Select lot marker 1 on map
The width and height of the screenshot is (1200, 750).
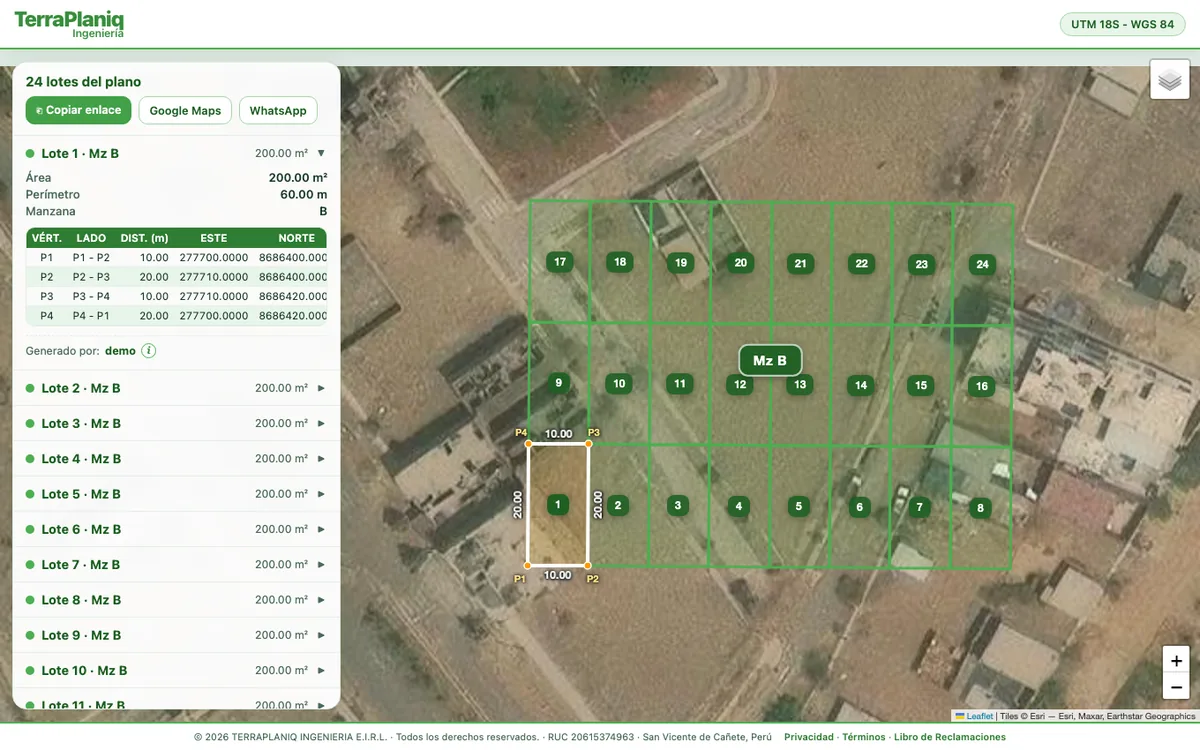click(558, 505)
